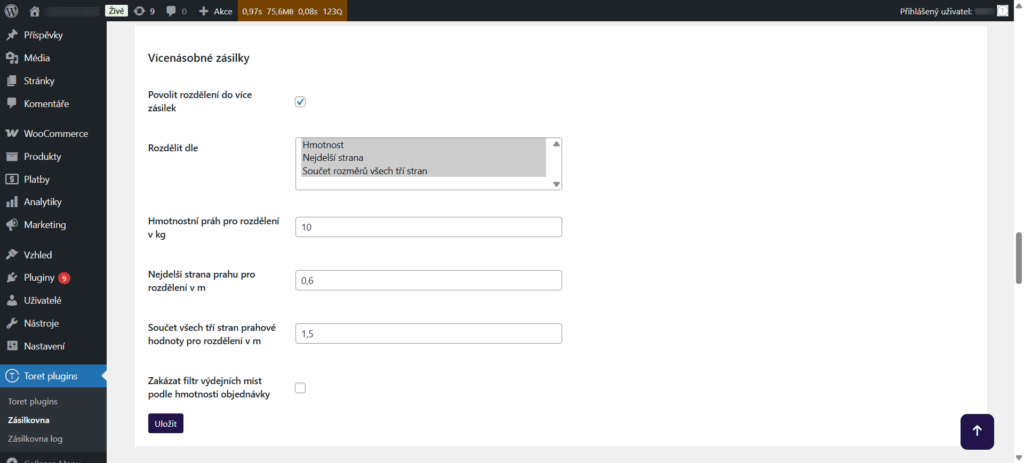Select Nejdelší strana in Rozdělit dle list
This screenshot has height=463, width=1024.
tap(423, 158)
